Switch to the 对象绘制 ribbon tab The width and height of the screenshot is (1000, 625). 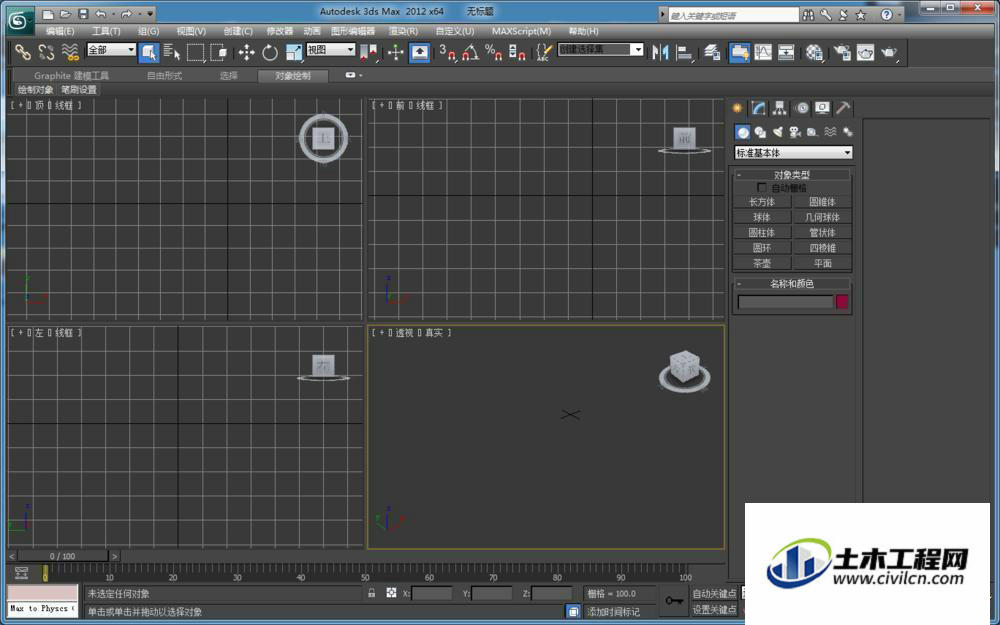coord(293,76)
